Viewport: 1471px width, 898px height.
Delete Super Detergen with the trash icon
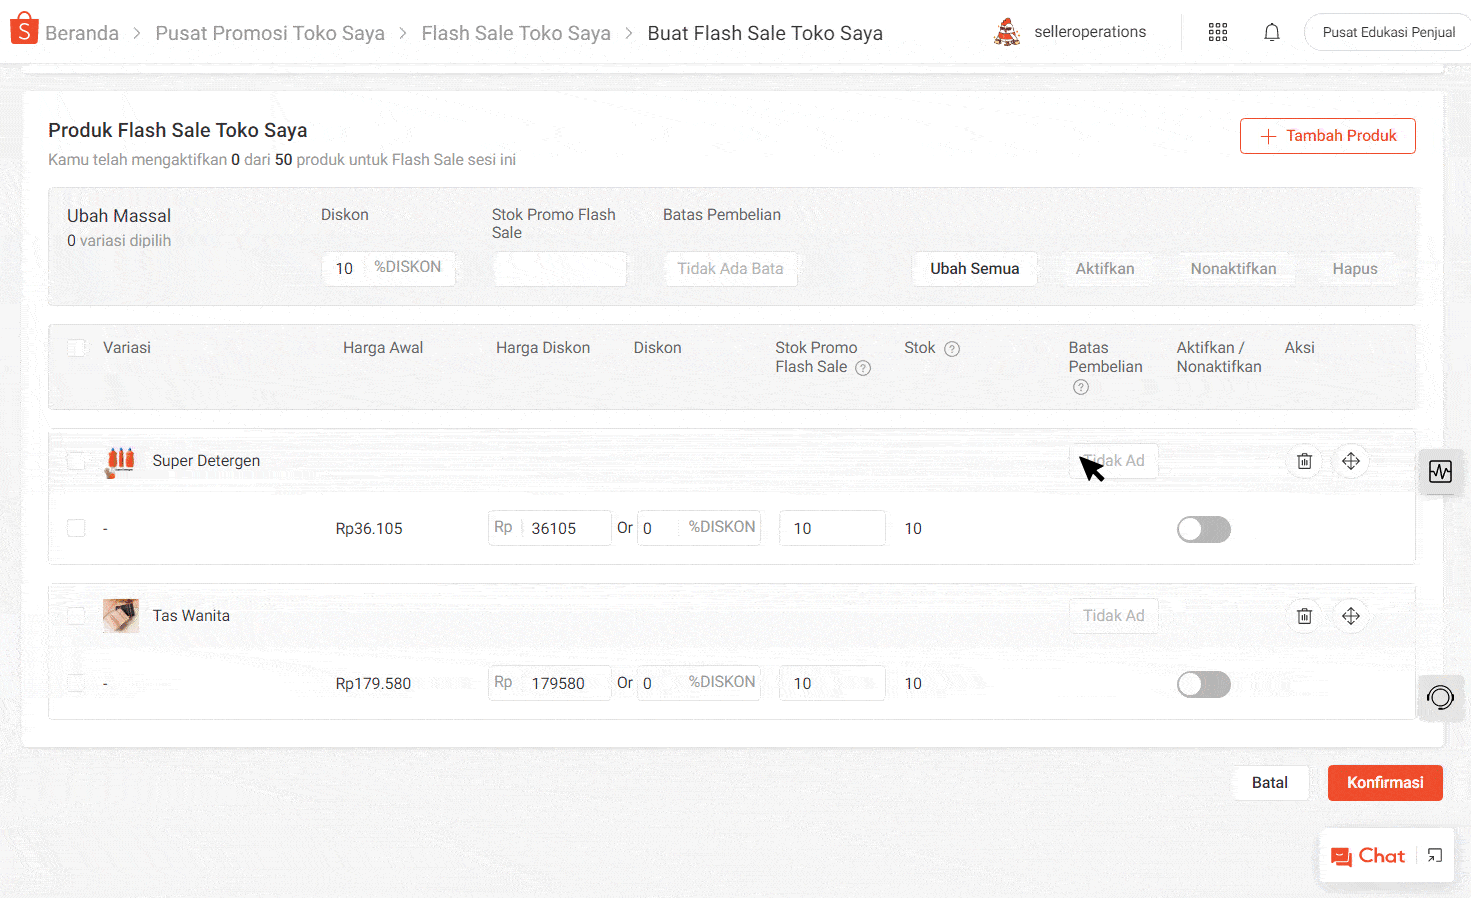1304,461
